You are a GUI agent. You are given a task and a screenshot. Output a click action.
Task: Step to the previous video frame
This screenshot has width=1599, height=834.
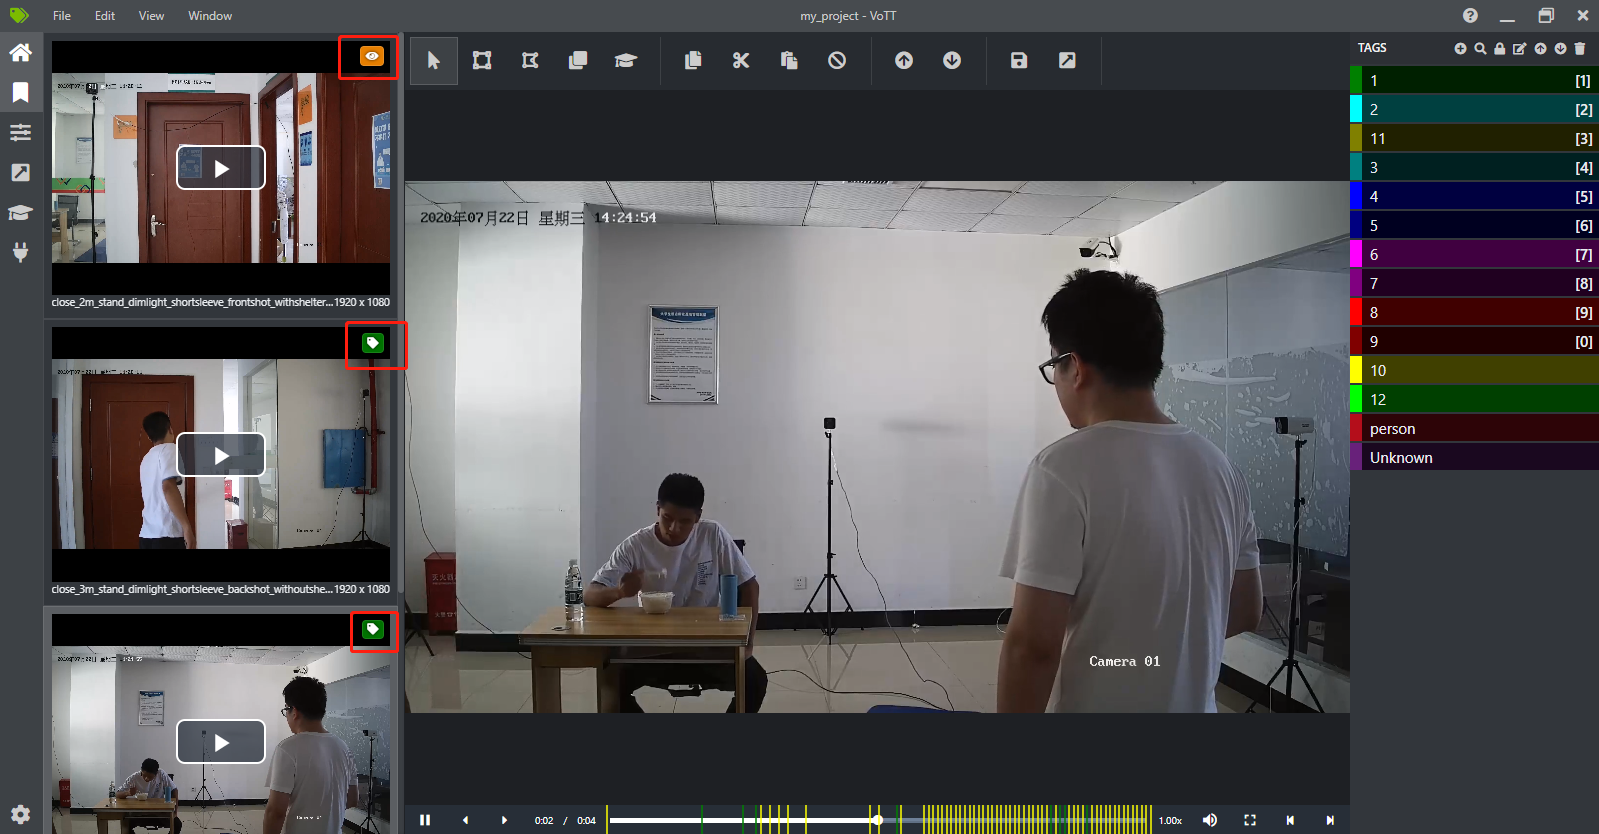[x=465, y=820]
